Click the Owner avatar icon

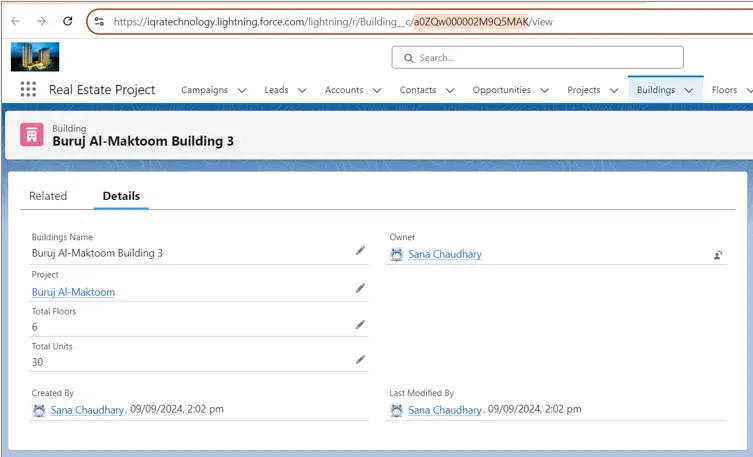[397, 254]
